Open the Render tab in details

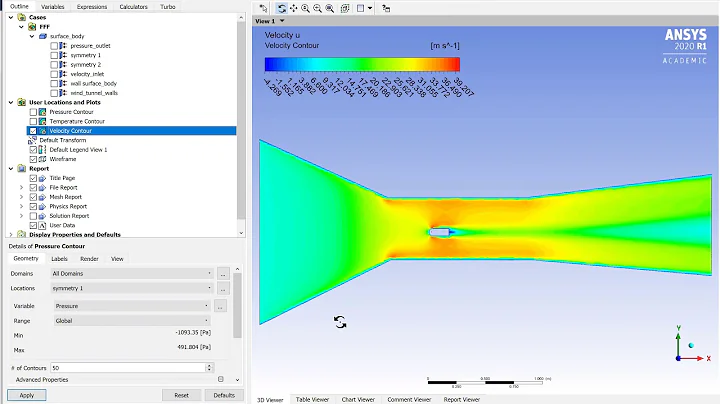(89, 259)
